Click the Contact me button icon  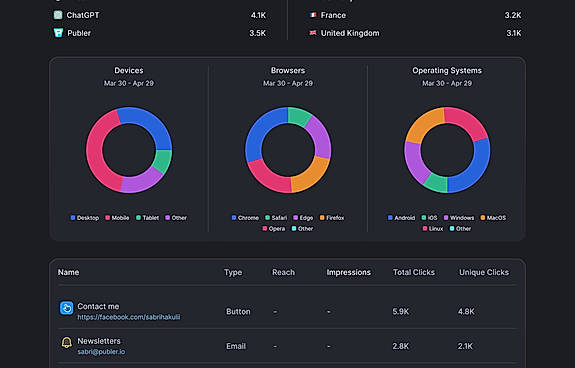coord(66,308)
